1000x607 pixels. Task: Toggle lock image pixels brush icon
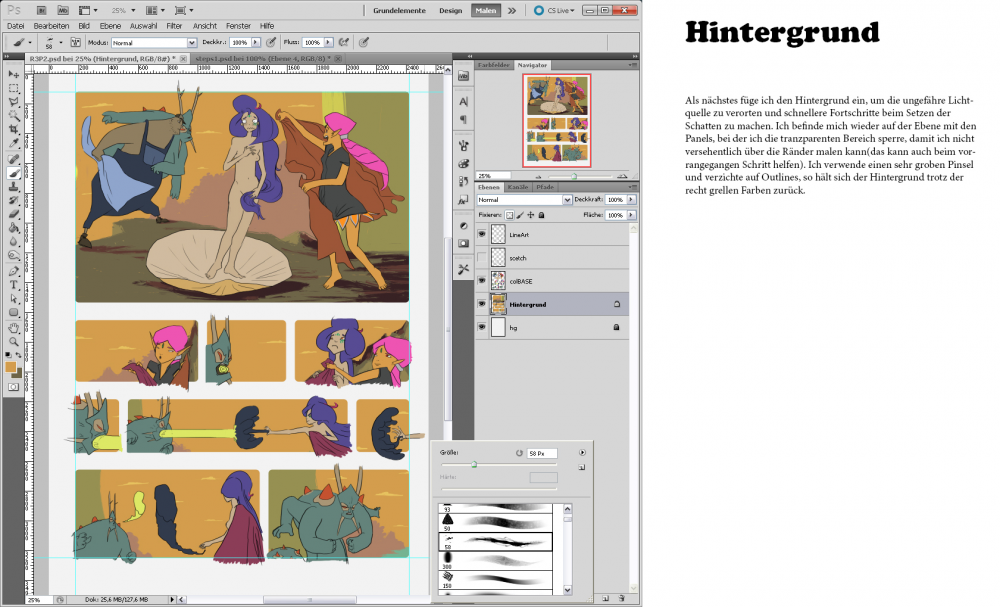[x=520, y=215]
